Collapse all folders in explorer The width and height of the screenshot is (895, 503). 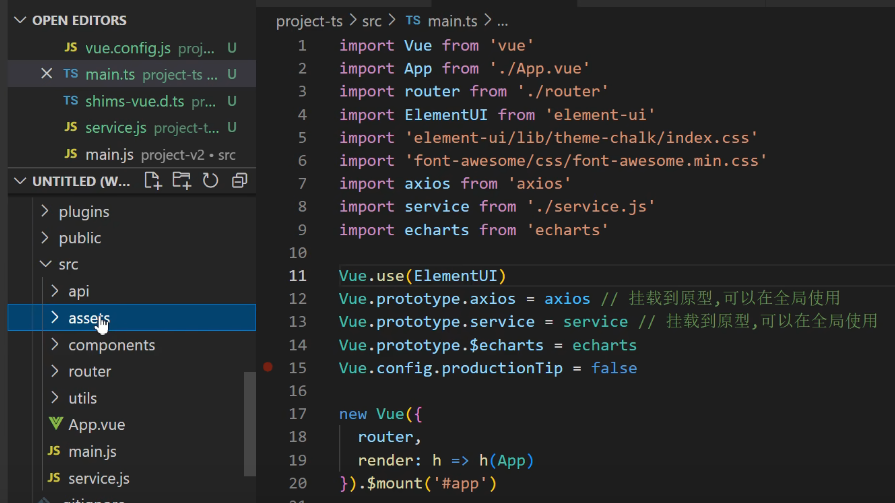240,181
